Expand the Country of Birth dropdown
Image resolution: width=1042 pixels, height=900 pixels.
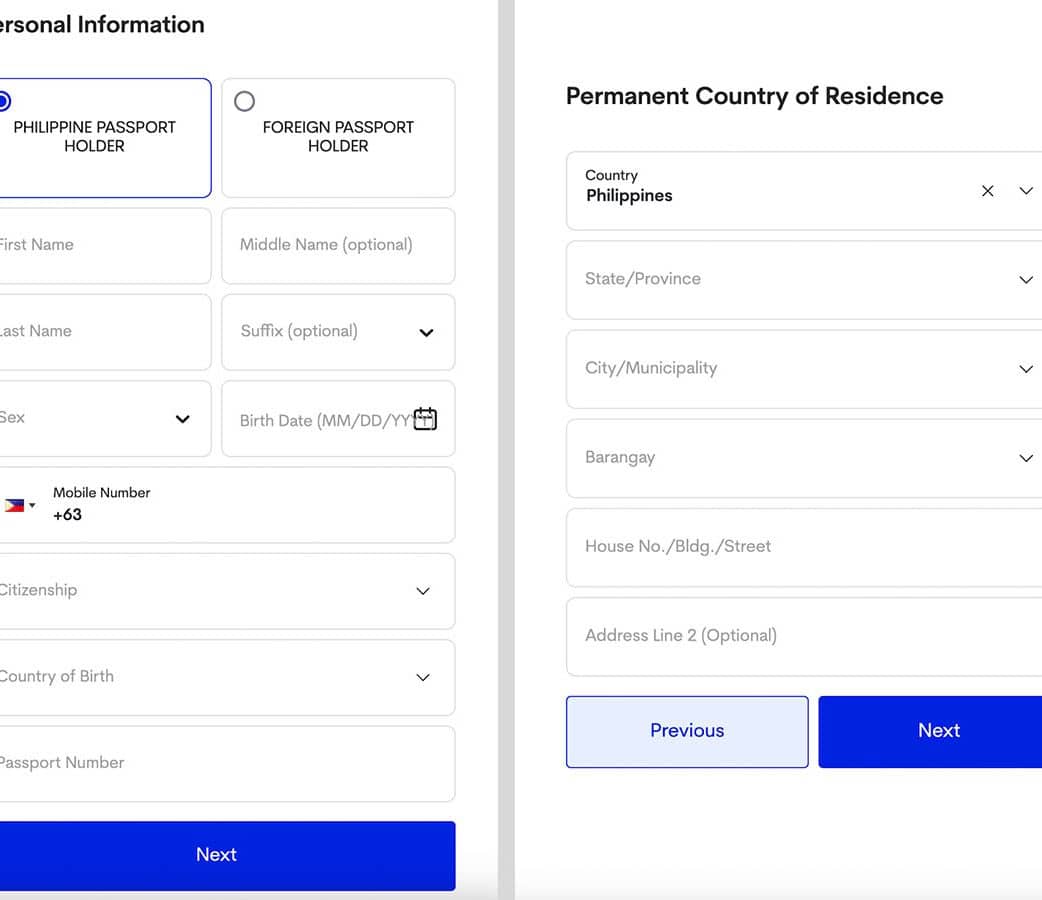423,677
